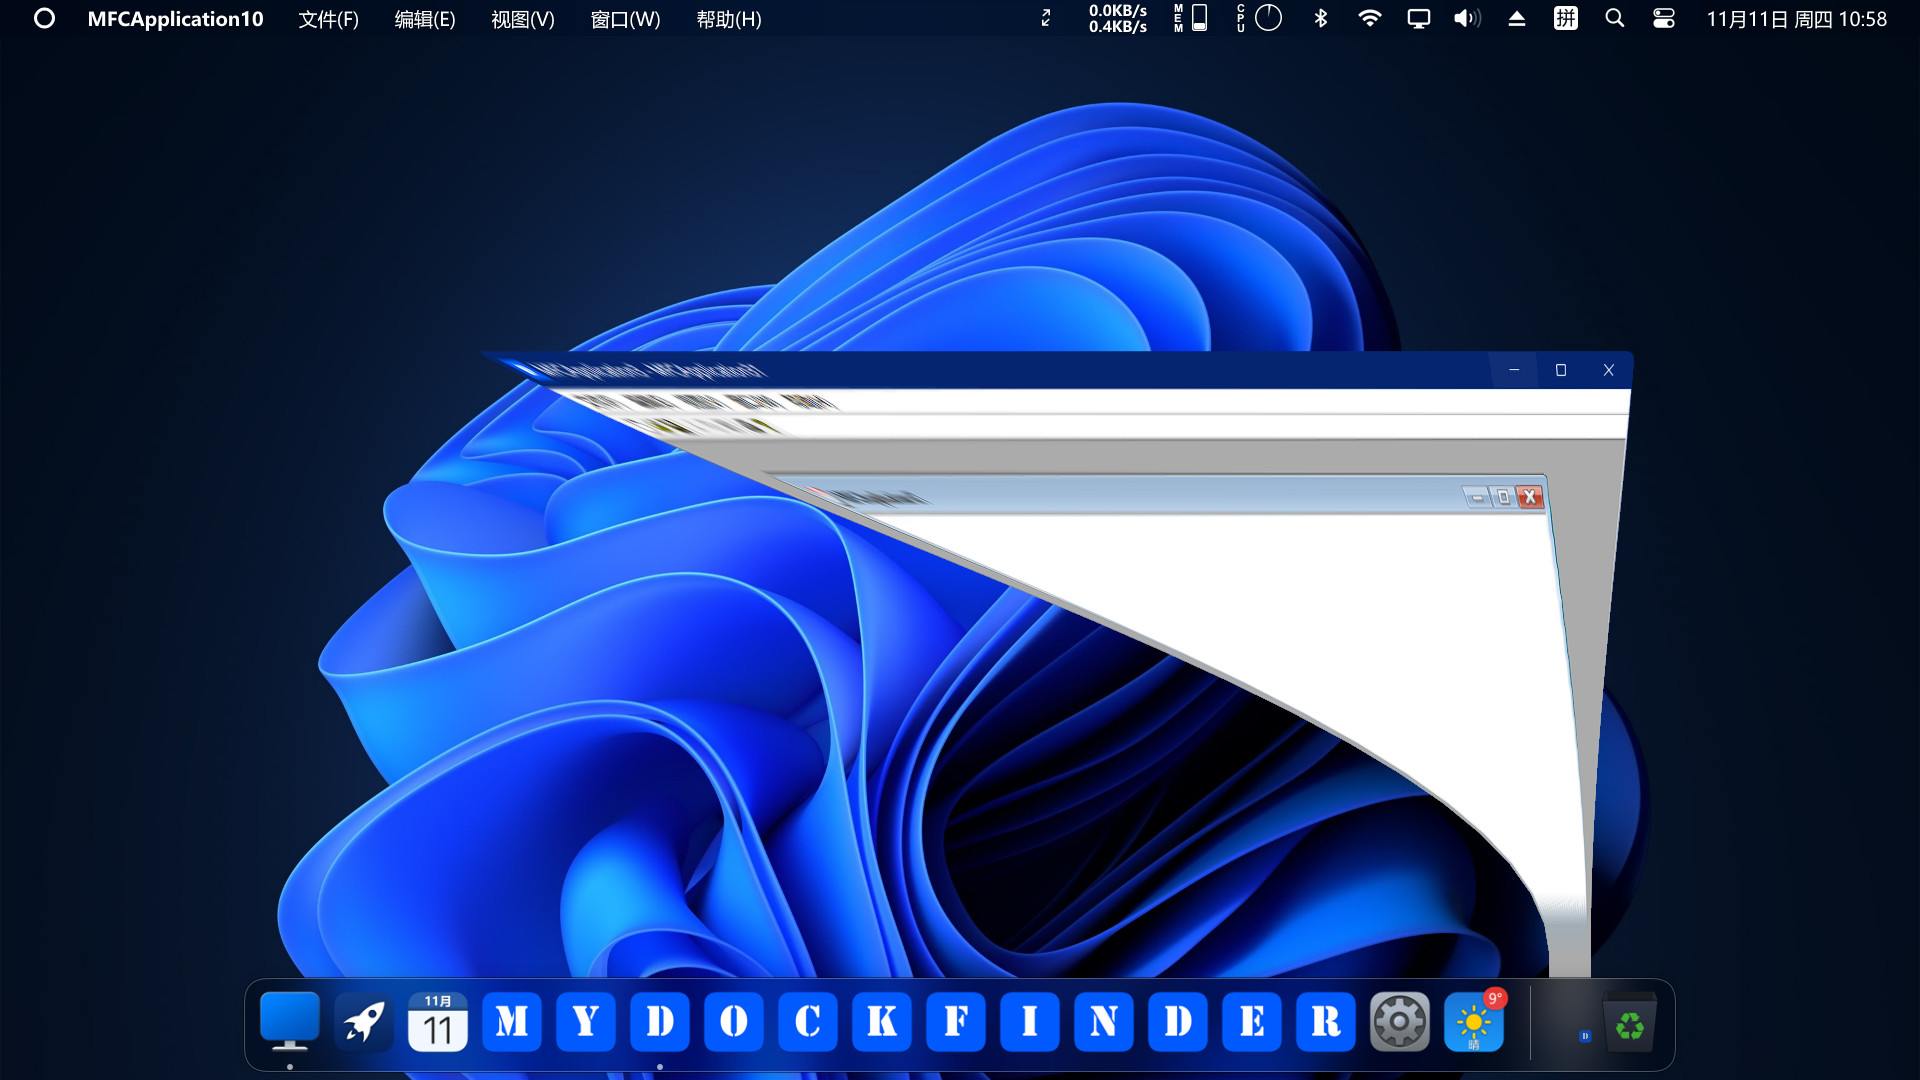Click the letter M dock icon
Image resolution: width=1920 pixels, height=1080 pixels.
512,1022
